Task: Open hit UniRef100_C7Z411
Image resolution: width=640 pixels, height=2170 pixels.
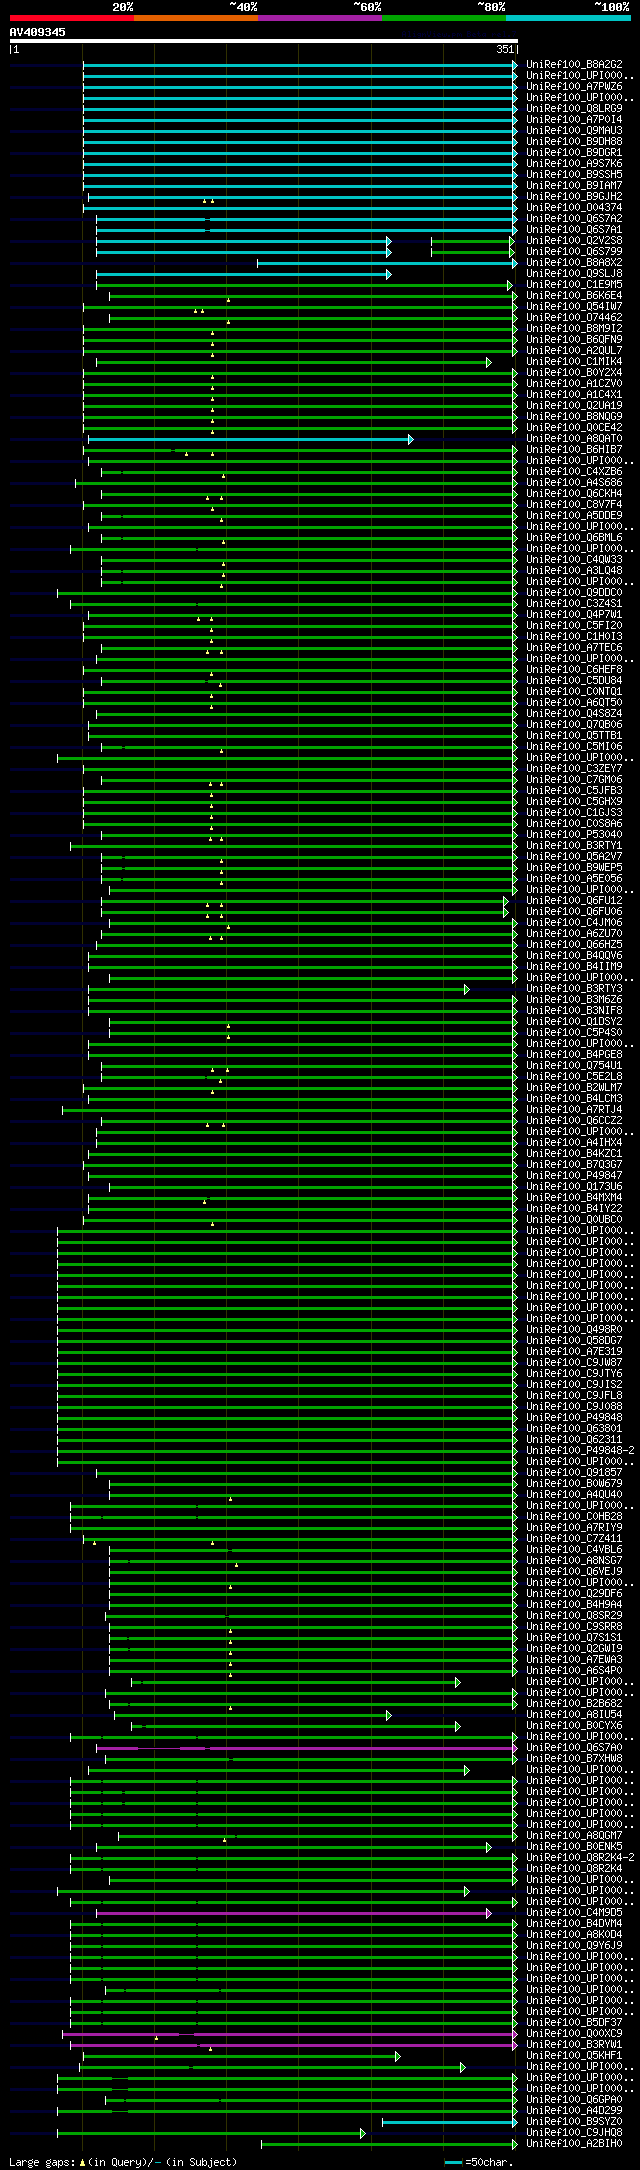Action: (574, 1539)
